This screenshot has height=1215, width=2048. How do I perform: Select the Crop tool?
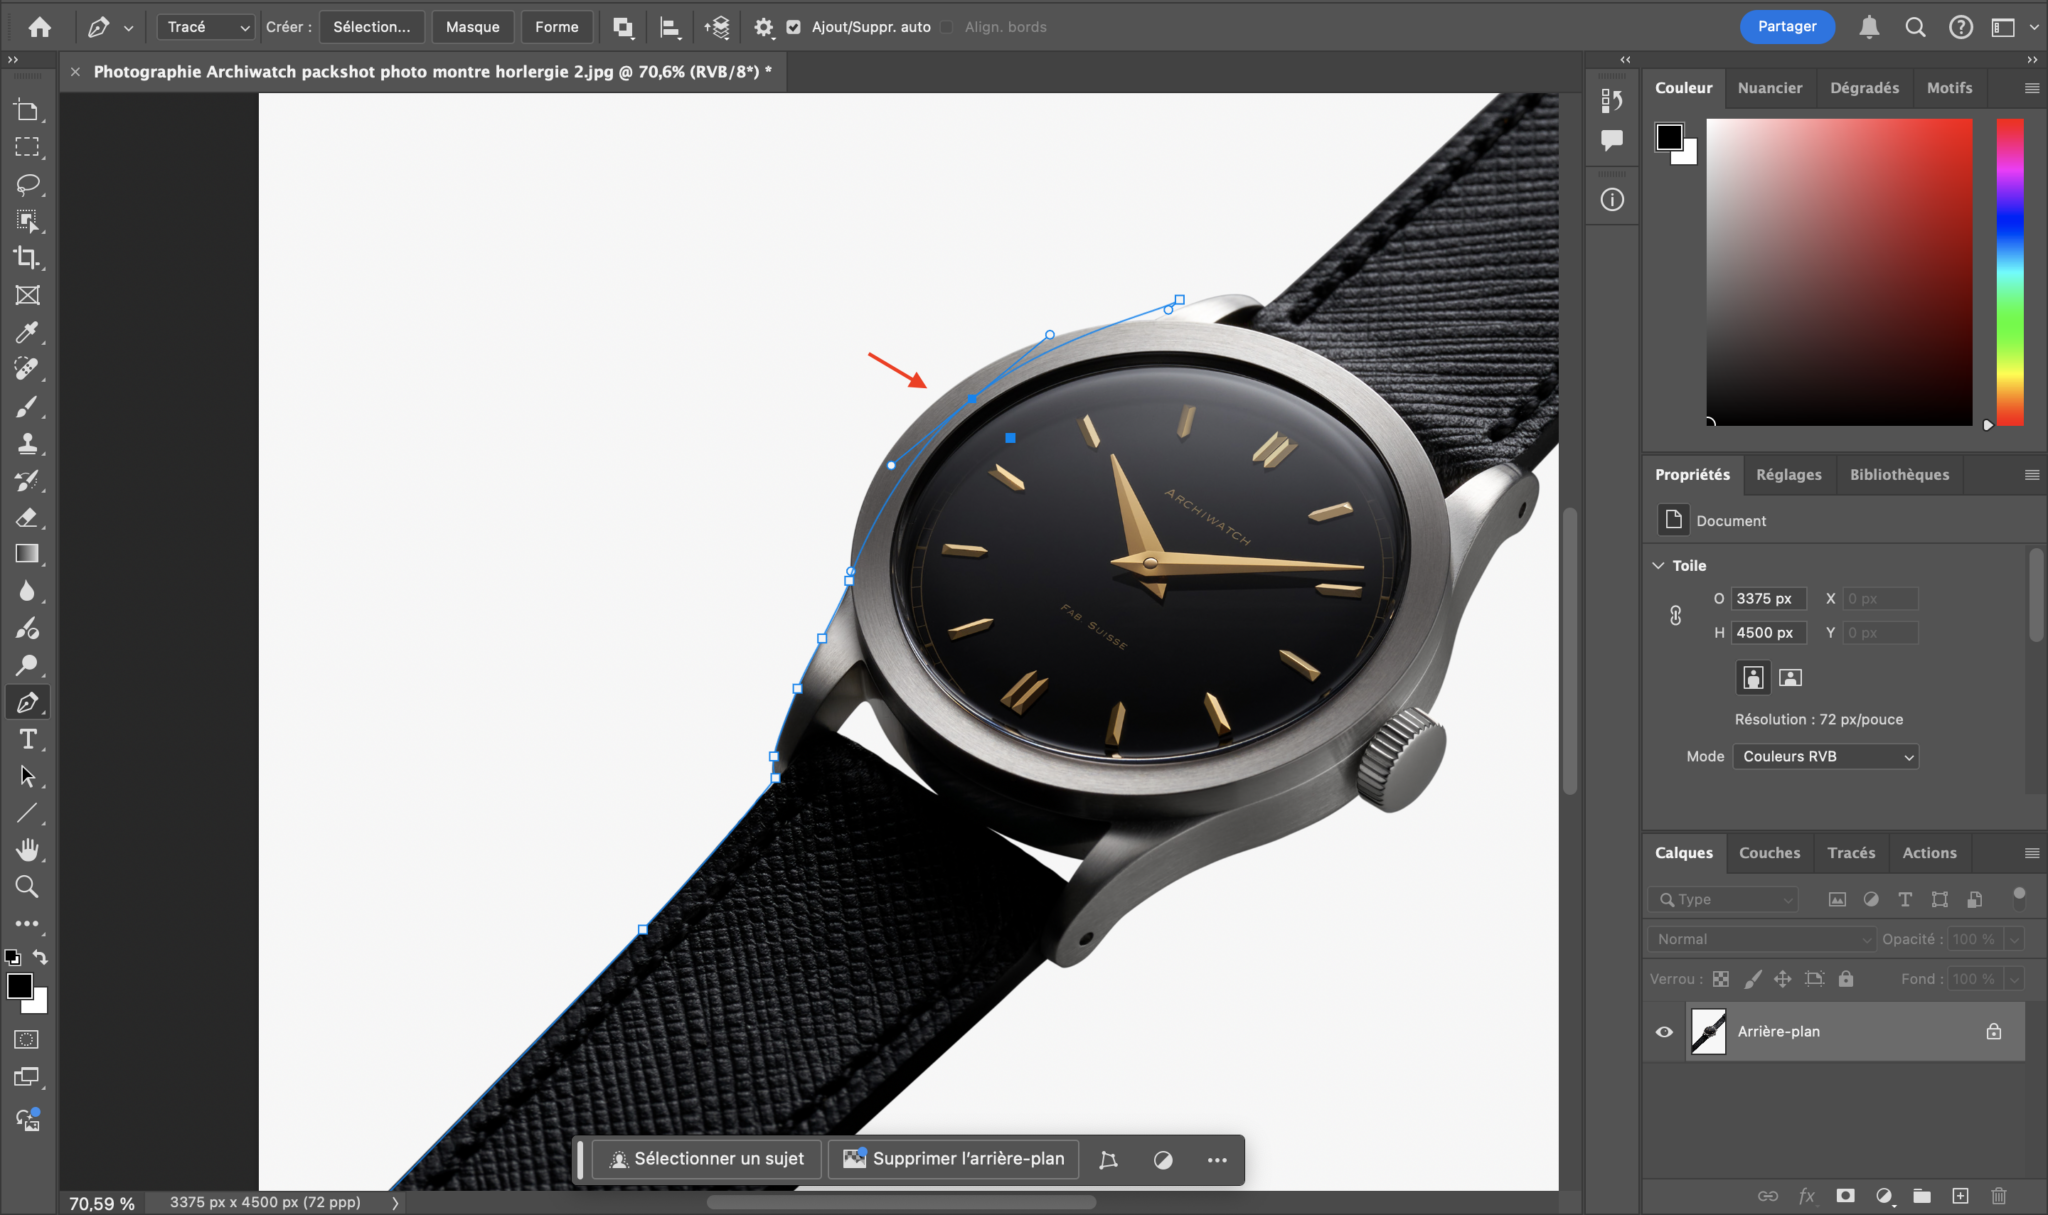pos(27,258)
